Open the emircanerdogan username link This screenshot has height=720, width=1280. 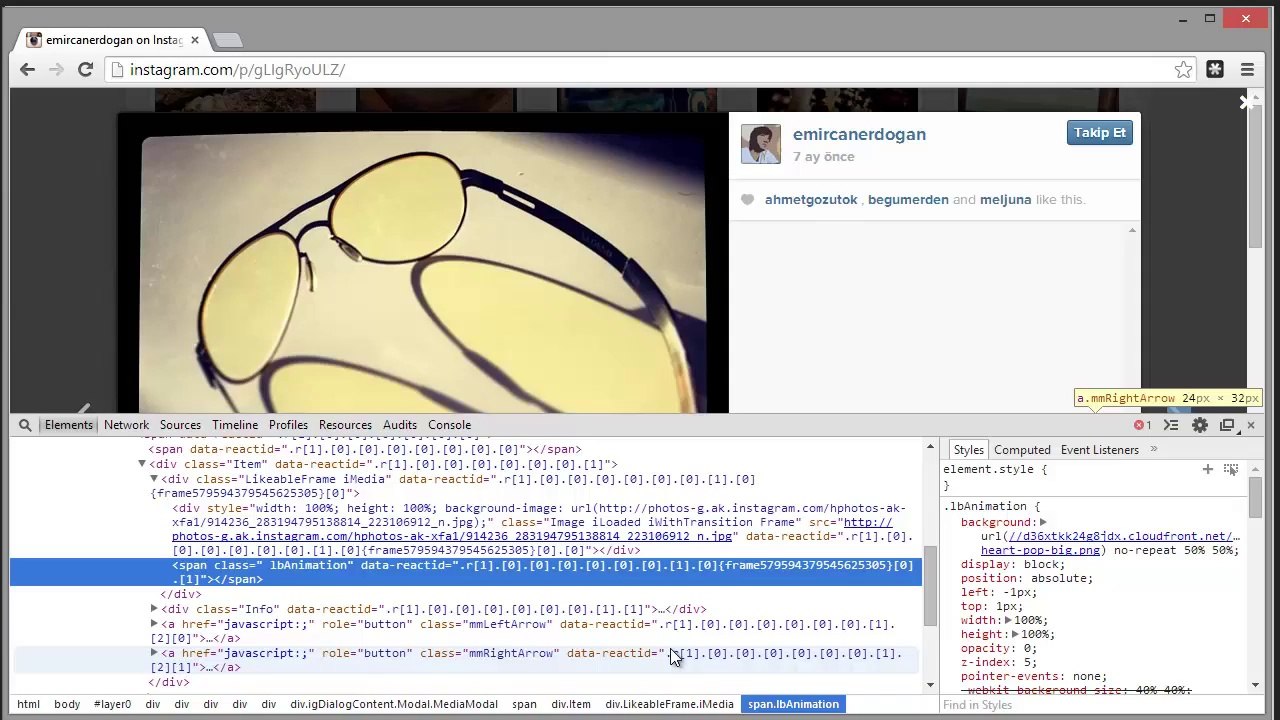(859, 134)
